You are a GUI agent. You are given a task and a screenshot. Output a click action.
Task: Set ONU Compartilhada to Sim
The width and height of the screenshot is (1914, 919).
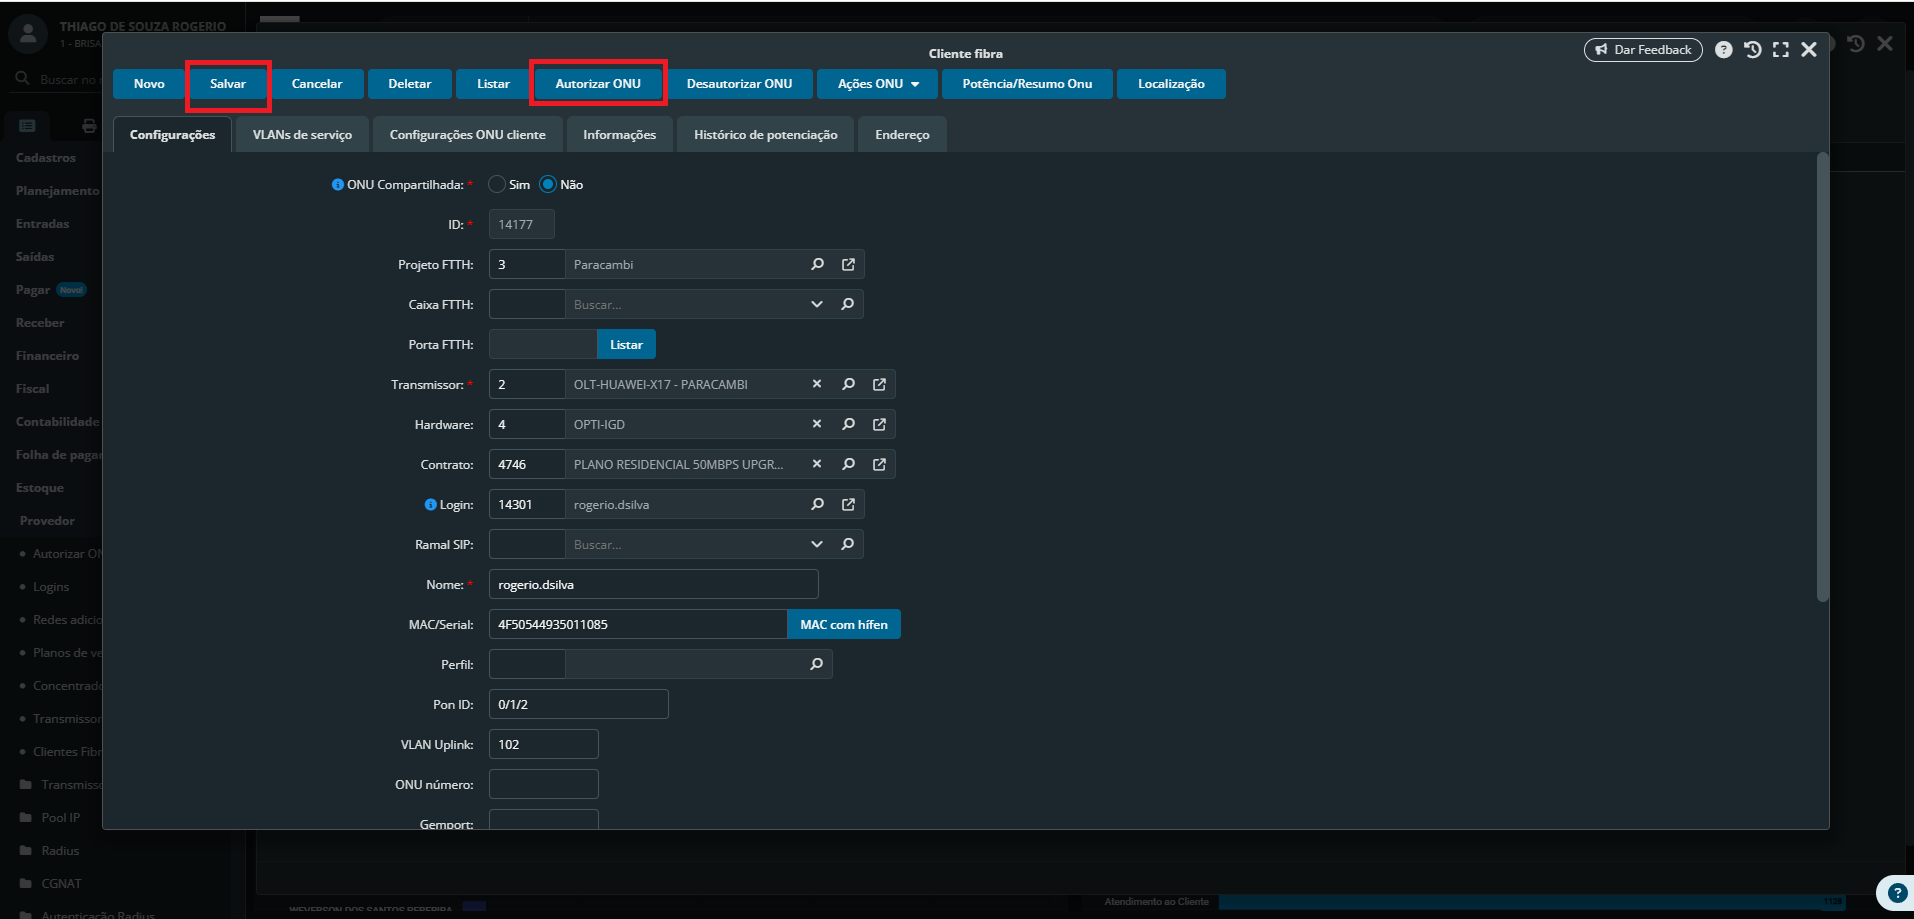(x=497, y=185)
